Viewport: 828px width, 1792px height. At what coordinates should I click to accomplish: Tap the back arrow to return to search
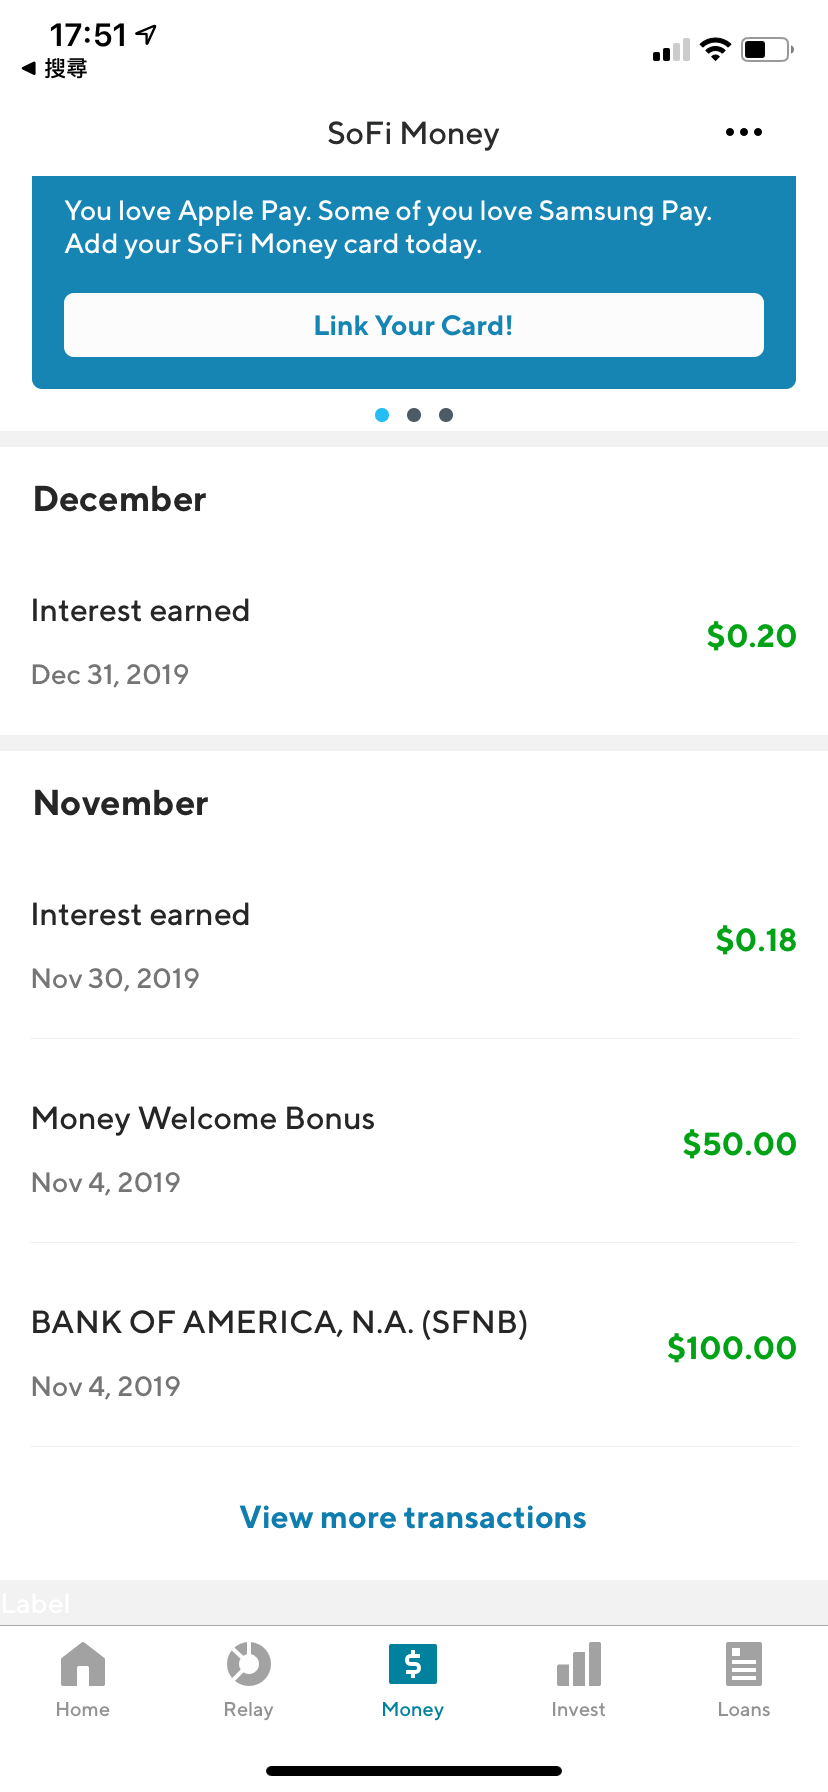coord(29,68)
